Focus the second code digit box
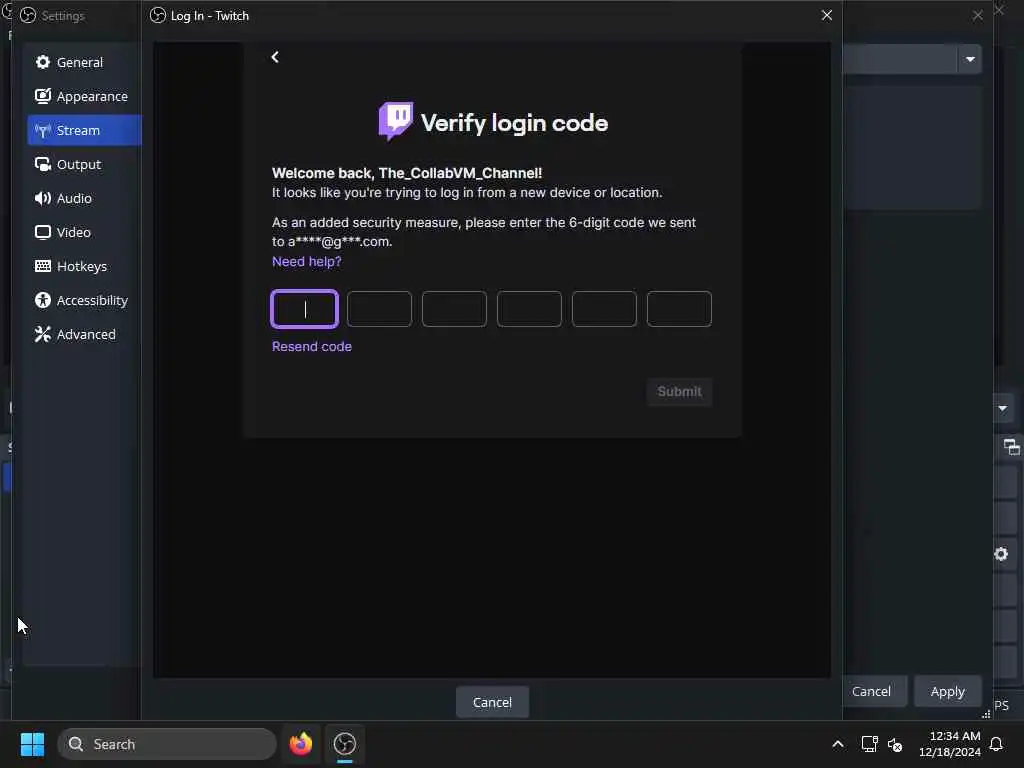 pyautogui.click(x=379, y=309)
